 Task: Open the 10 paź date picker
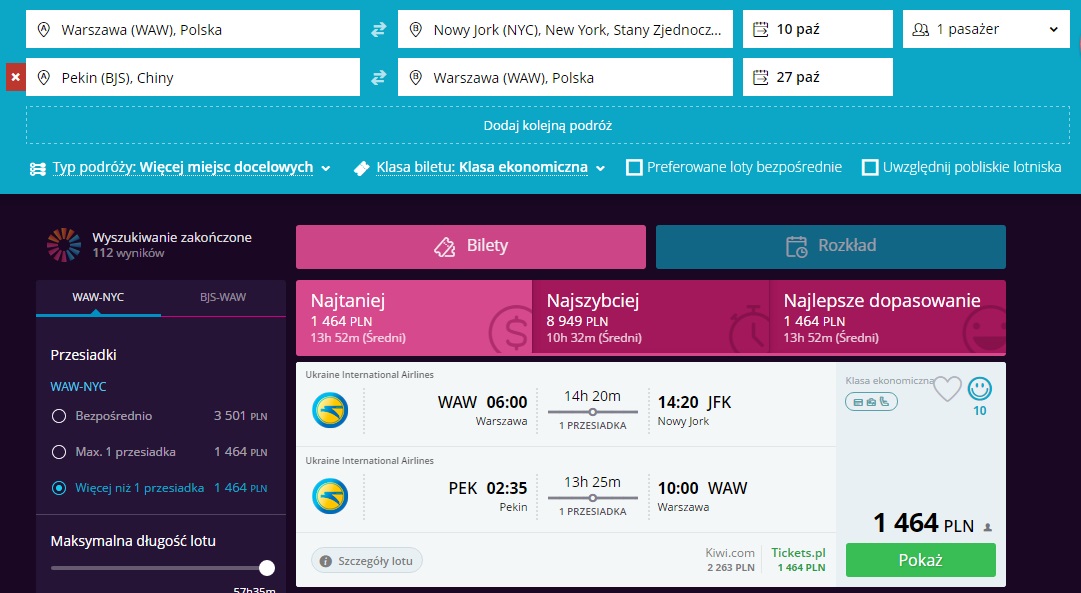(818, 30)
